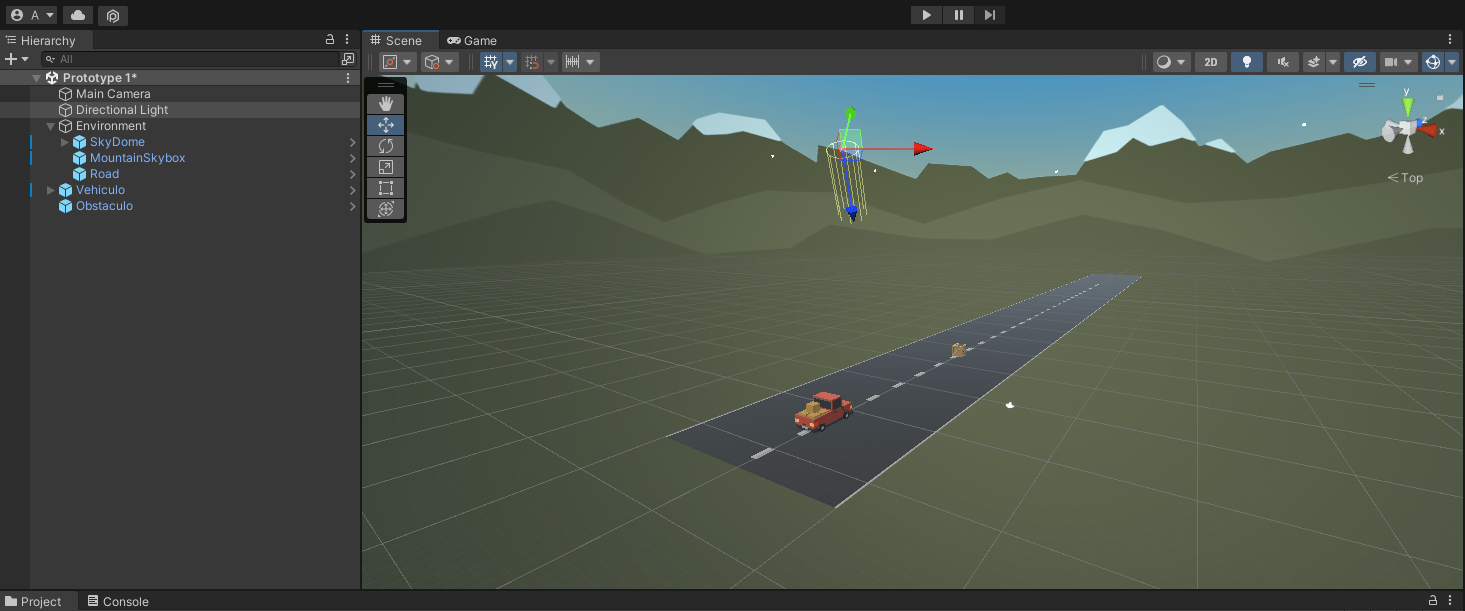
Task: Expand the Vehiculo object children
Action: click(x=51, y=190)
